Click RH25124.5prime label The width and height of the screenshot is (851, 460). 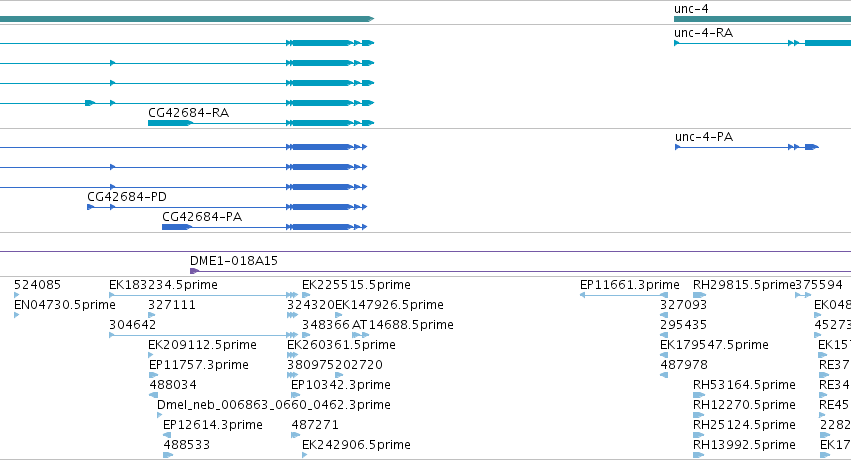click(x=744, y=425)
